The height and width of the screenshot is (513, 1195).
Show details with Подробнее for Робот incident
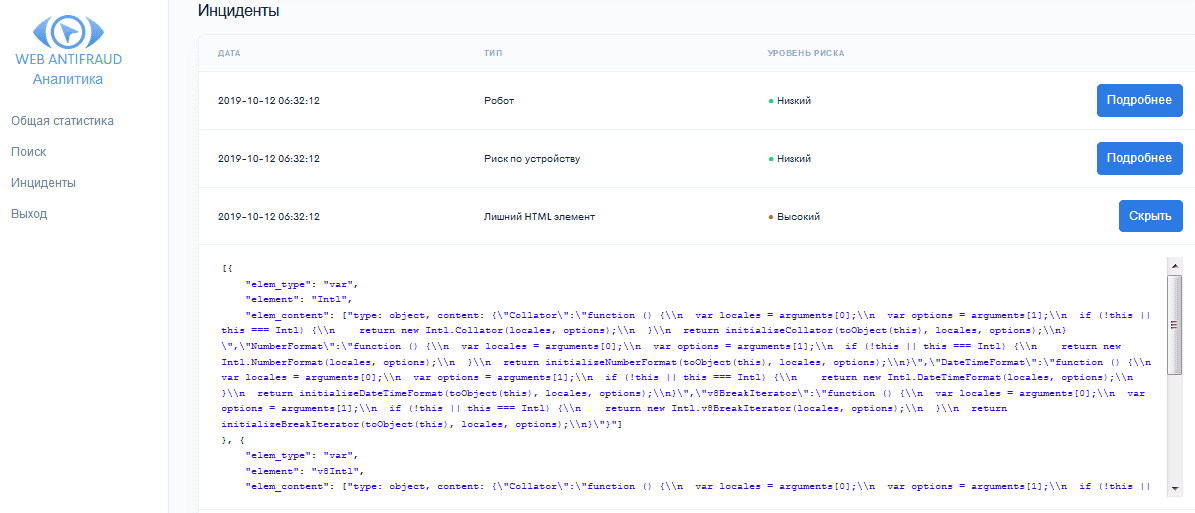(1139, 101)
